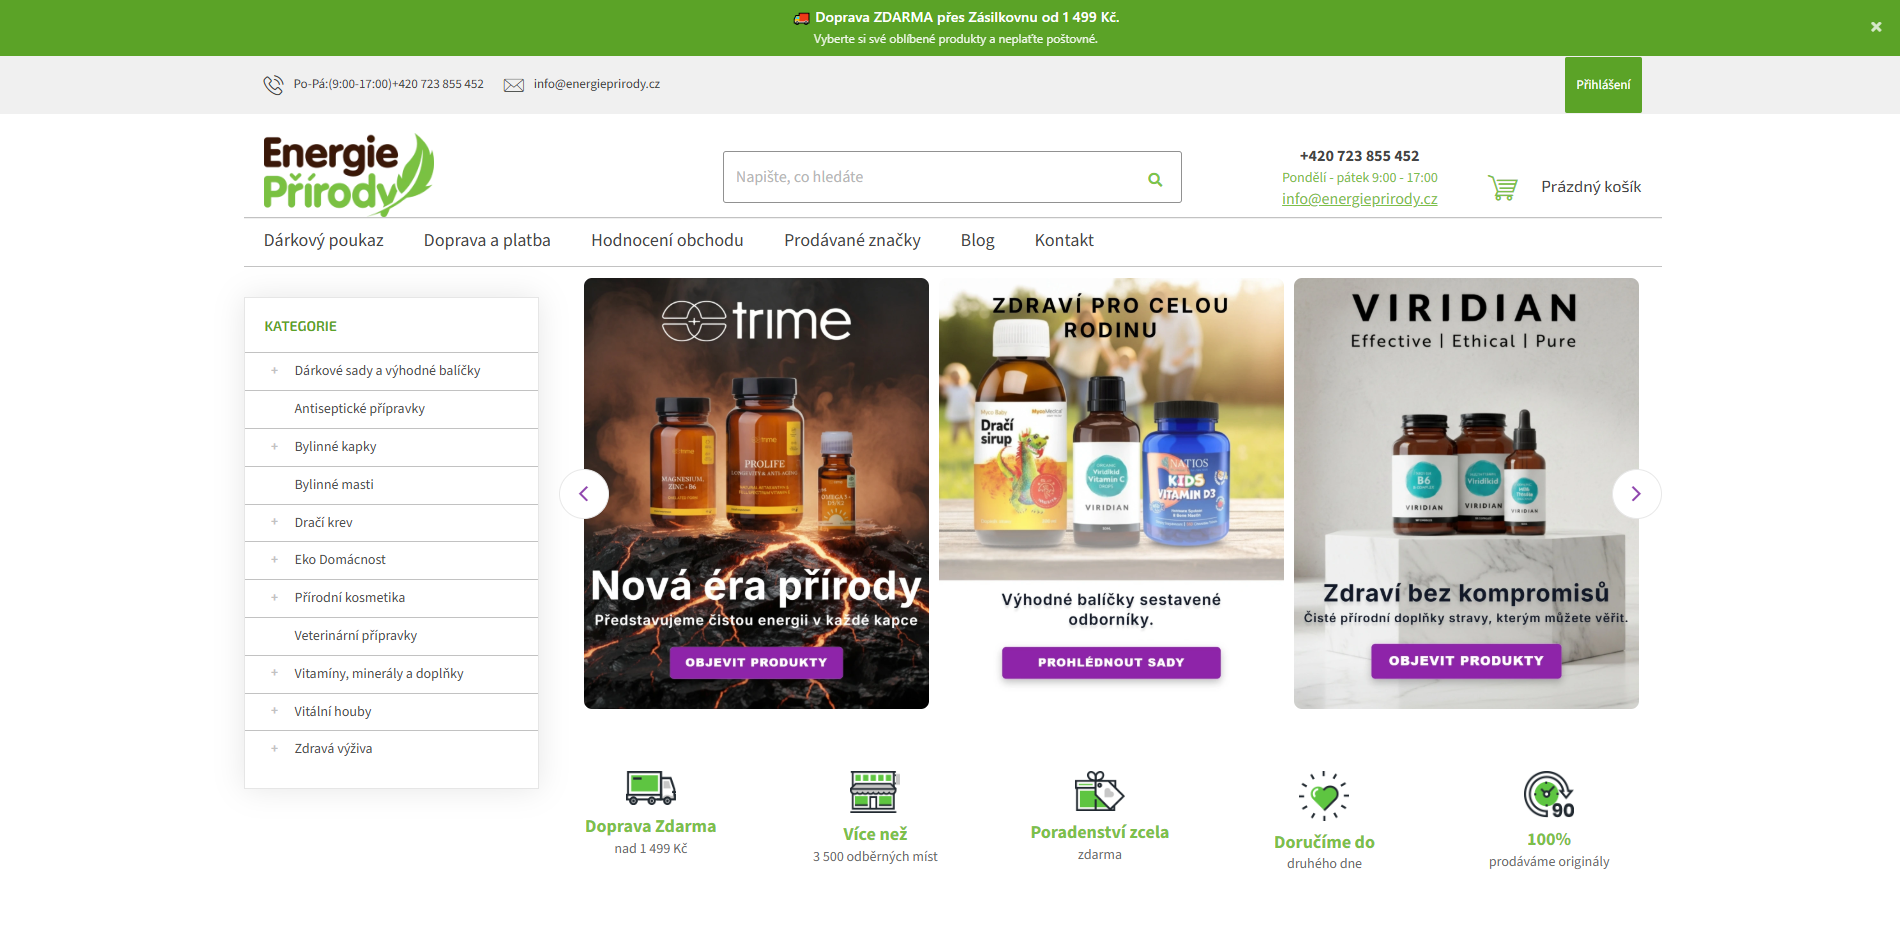The width and height of the screenshot is (1900, 941).
Task: Click the KATEGORIE sidebar heading
Action: pos(300,327)
